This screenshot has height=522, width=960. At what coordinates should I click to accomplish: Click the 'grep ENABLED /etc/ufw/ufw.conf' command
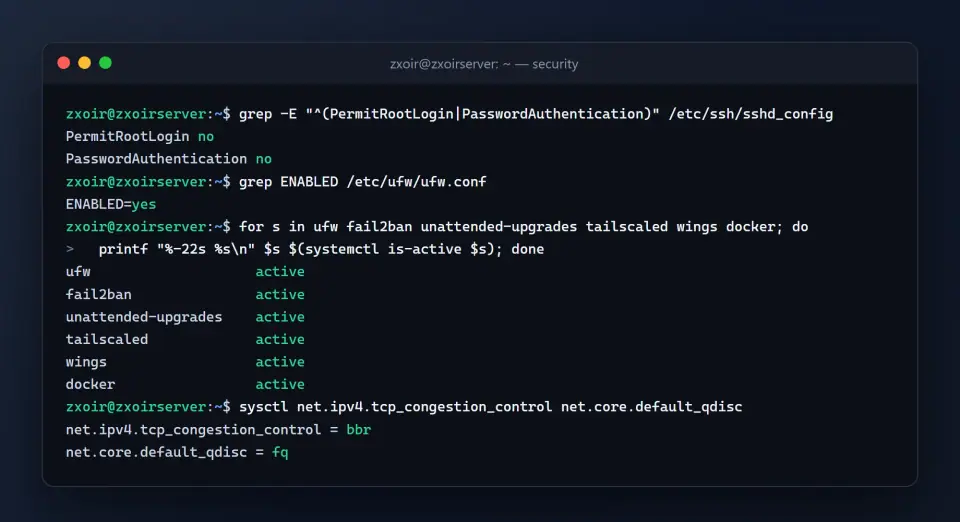[x=362, y=182]
